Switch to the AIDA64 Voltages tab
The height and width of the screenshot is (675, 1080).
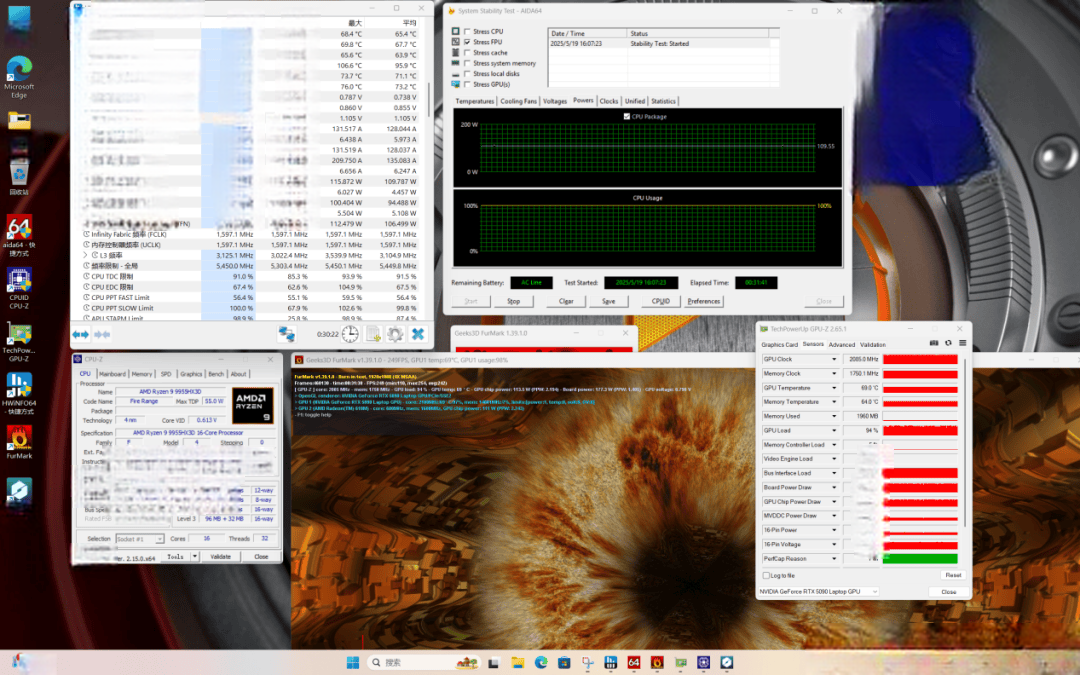click(554, 101)
